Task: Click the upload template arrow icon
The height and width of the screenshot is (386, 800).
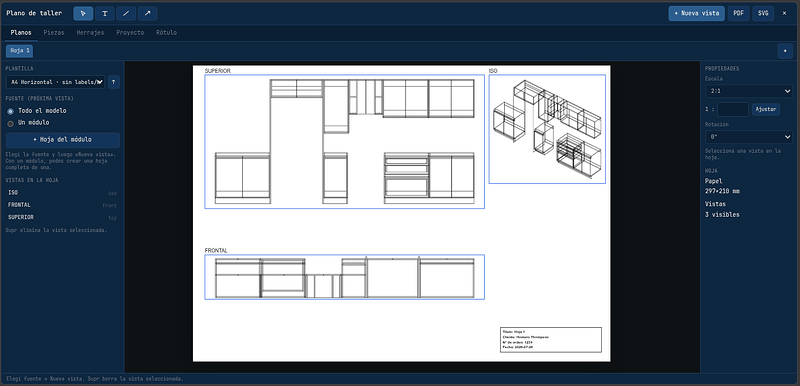Action: 114,82
